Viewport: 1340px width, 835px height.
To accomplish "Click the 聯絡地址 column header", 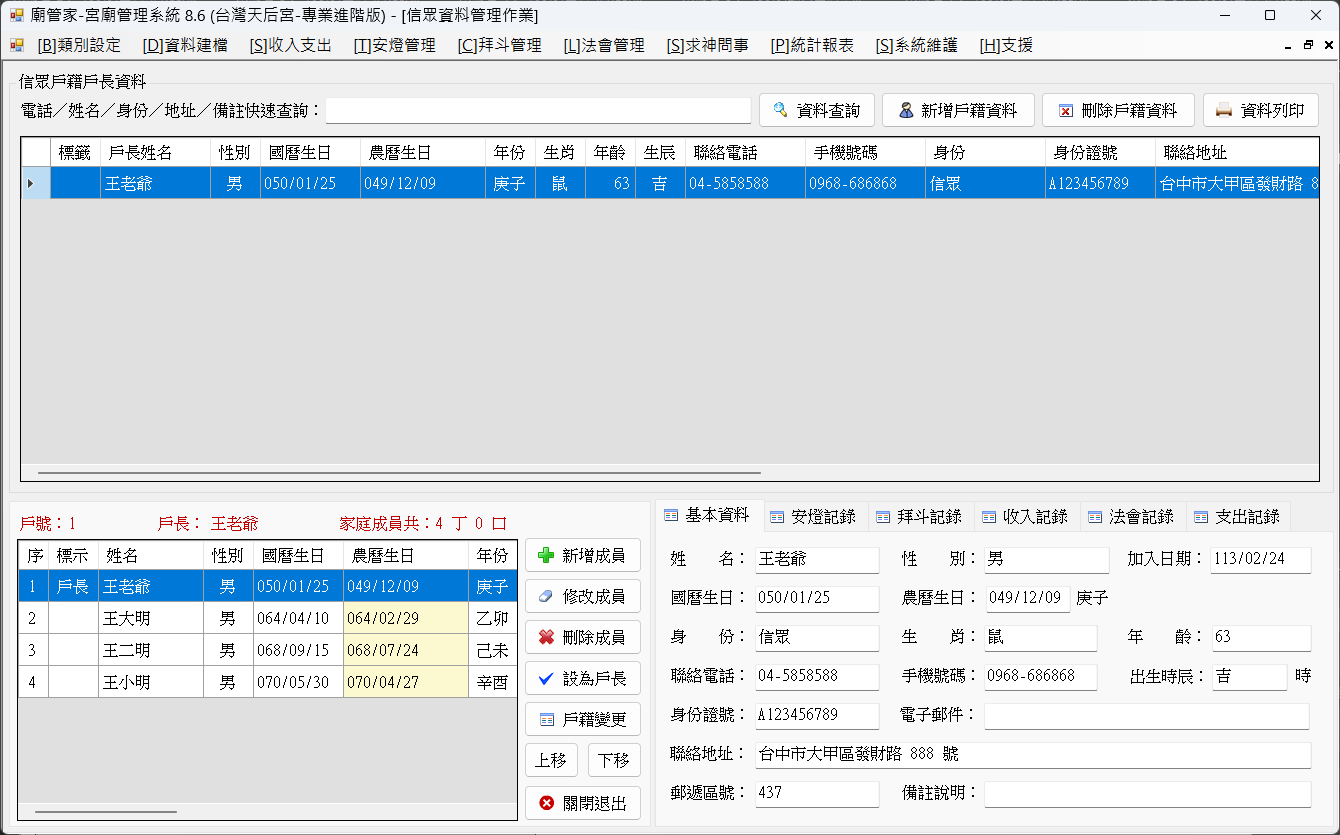I will tap(1237, 153).
